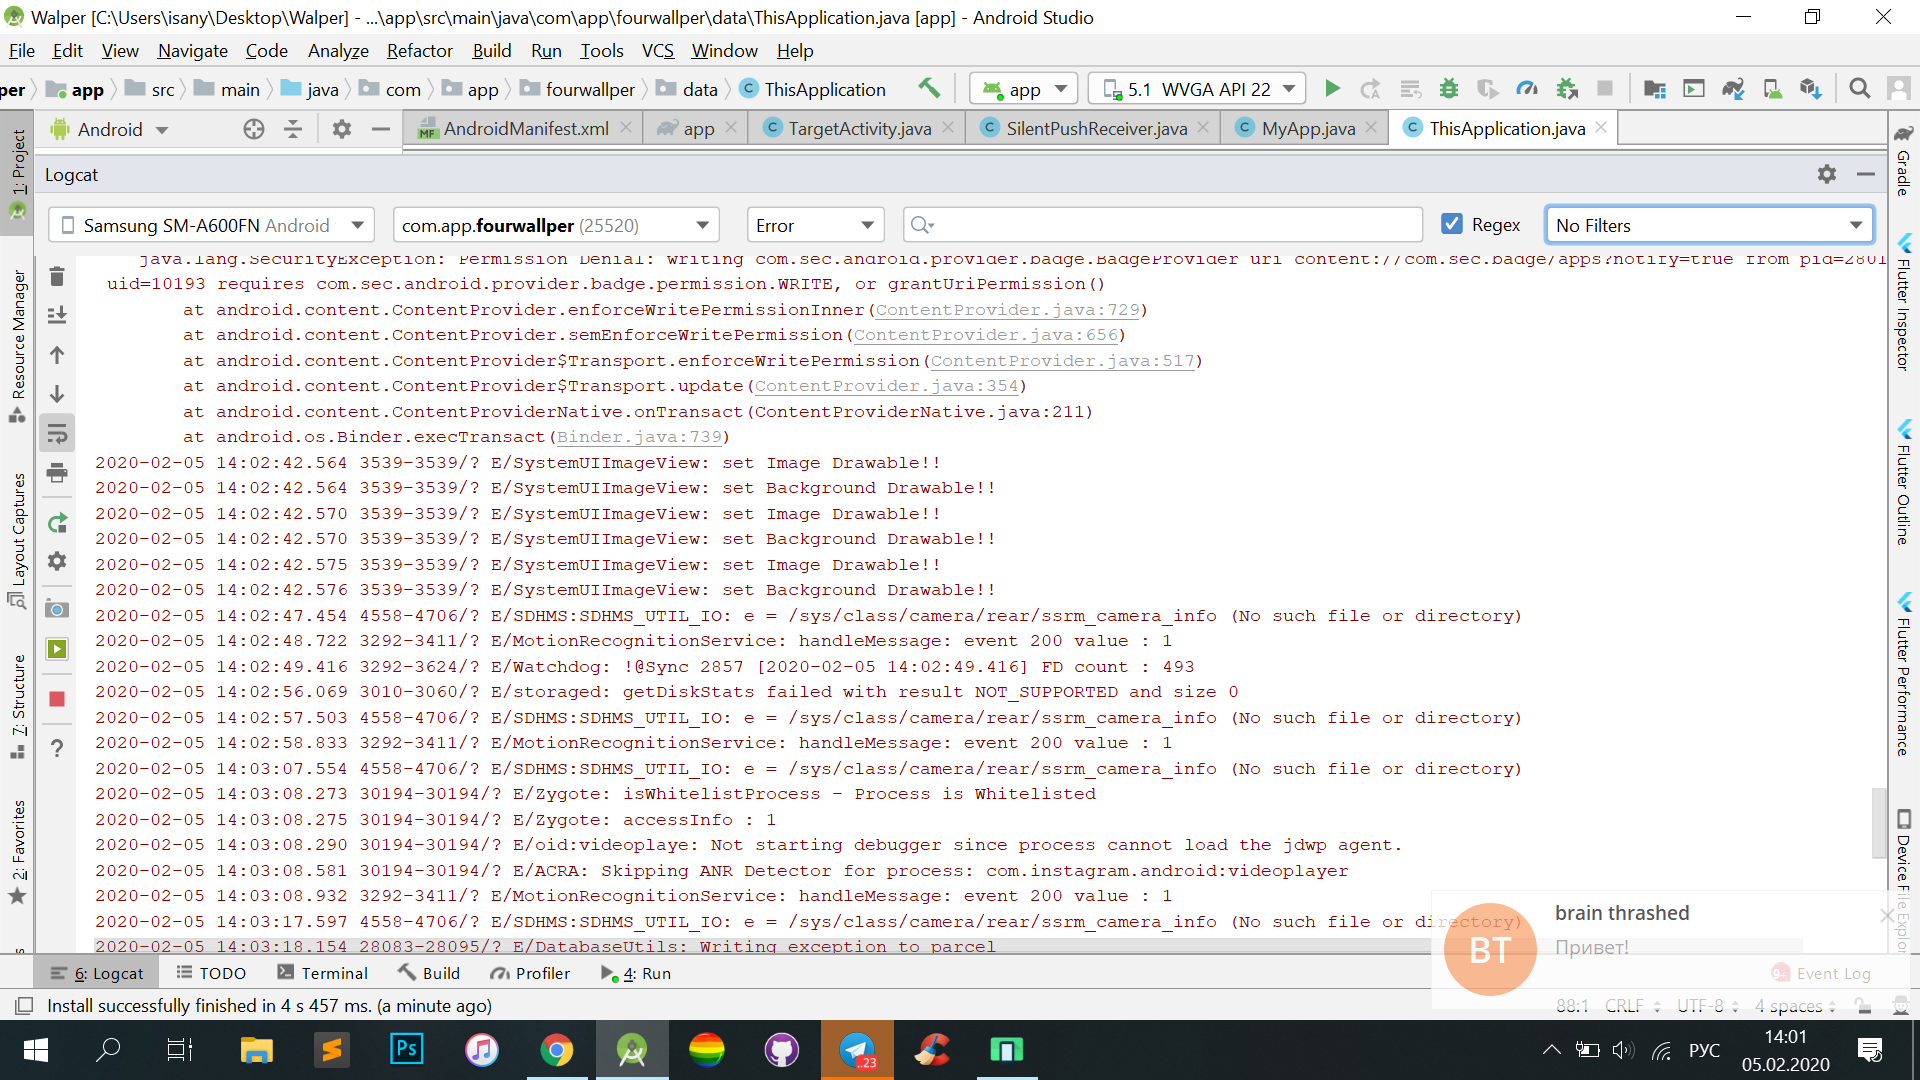
Task: Open Error log level dropdown
Action: coord(815,225)
